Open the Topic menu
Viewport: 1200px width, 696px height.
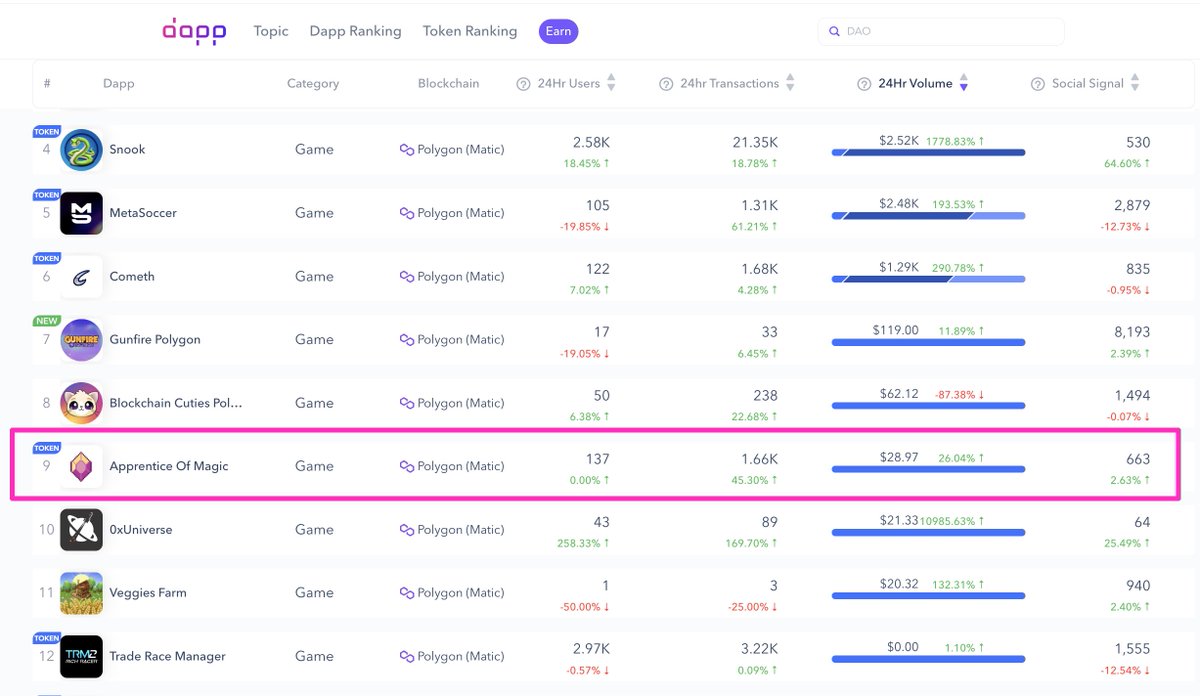(x=271, y=31)
